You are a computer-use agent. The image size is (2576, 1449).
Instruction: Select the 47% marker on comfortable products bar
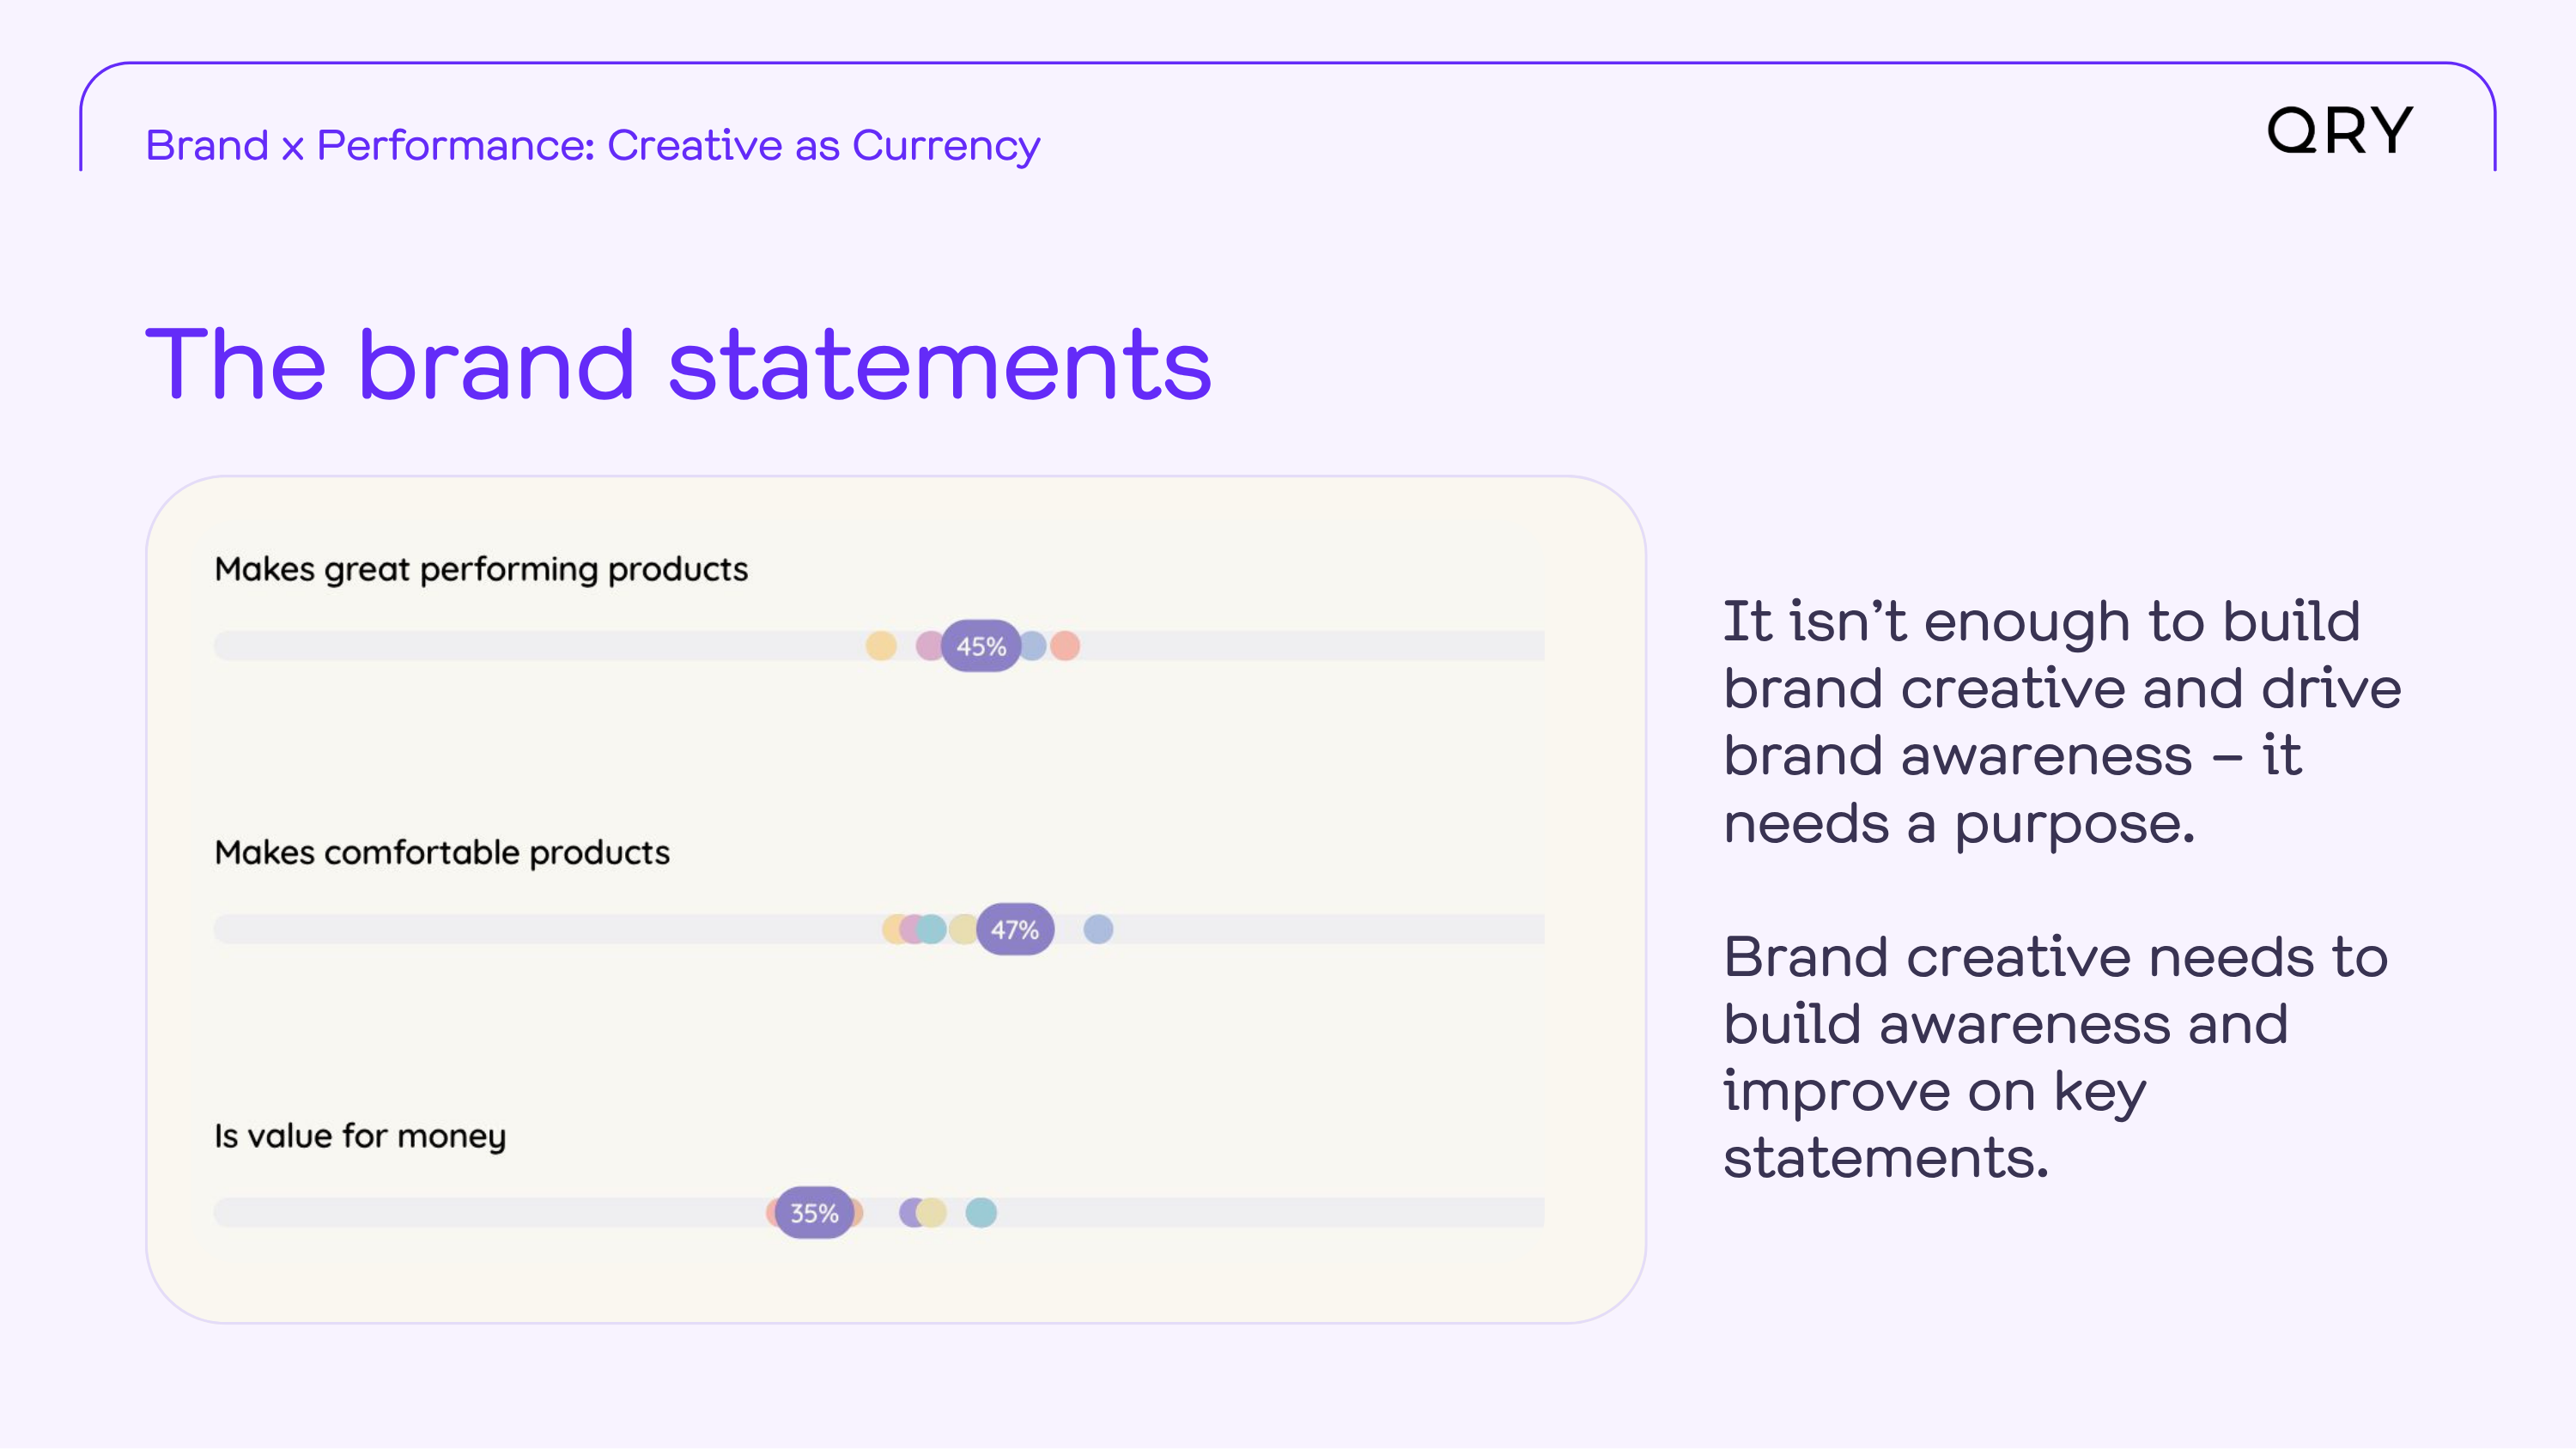(x=1015, y=929)
